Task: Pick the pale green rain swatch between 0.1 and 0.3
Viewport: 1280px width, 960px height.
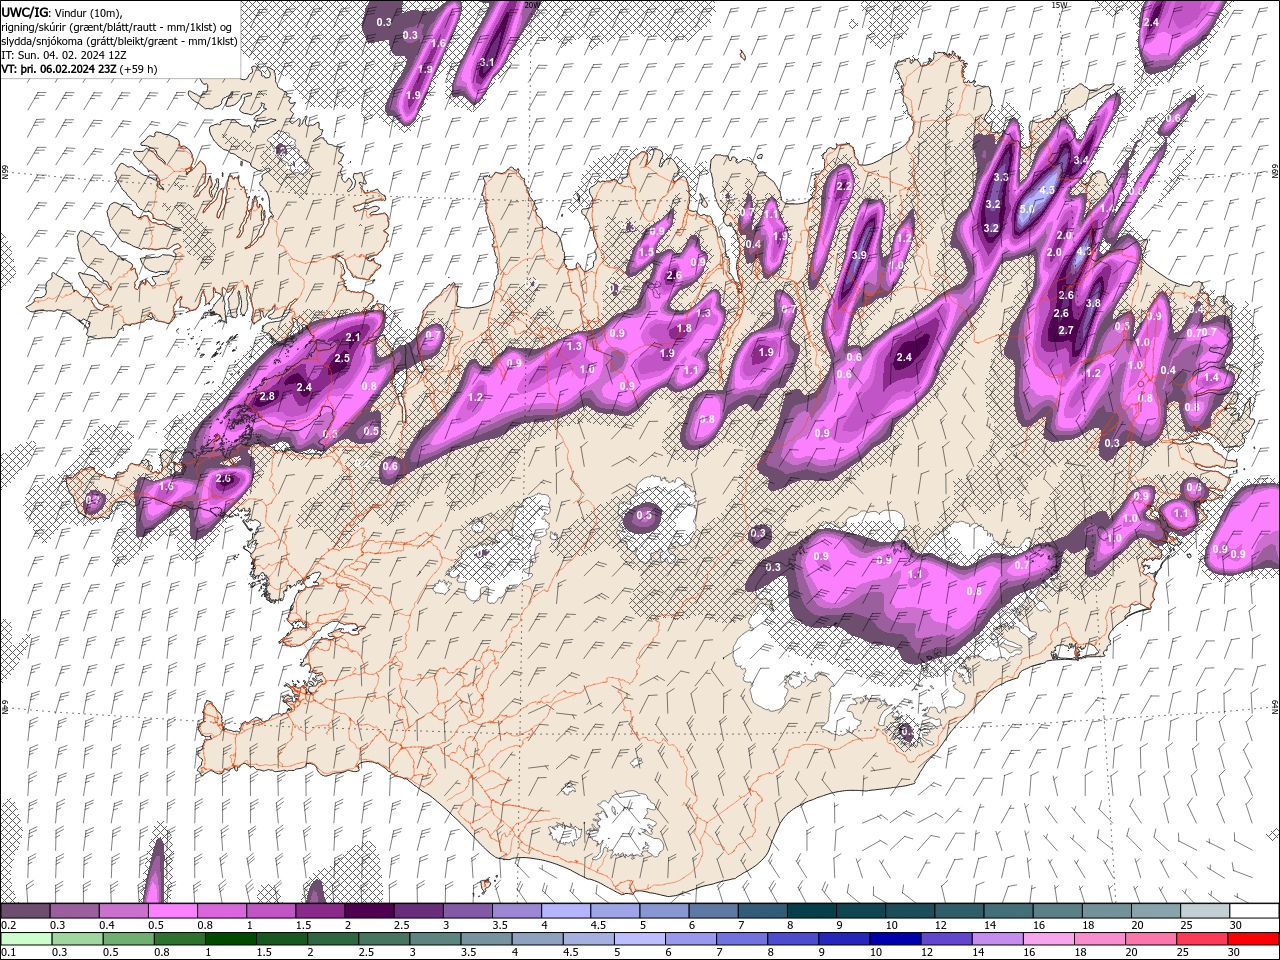Action: click(x=26, y=938)
